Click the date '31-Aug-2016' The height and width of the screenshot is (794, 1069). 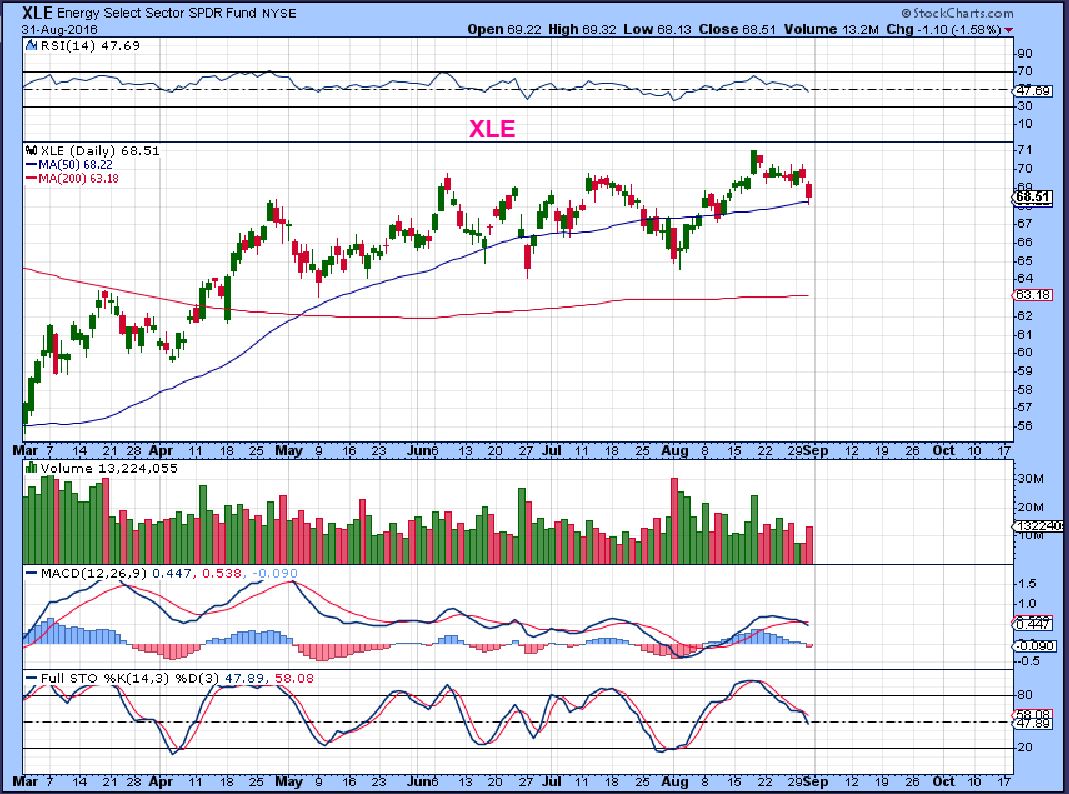59,30
